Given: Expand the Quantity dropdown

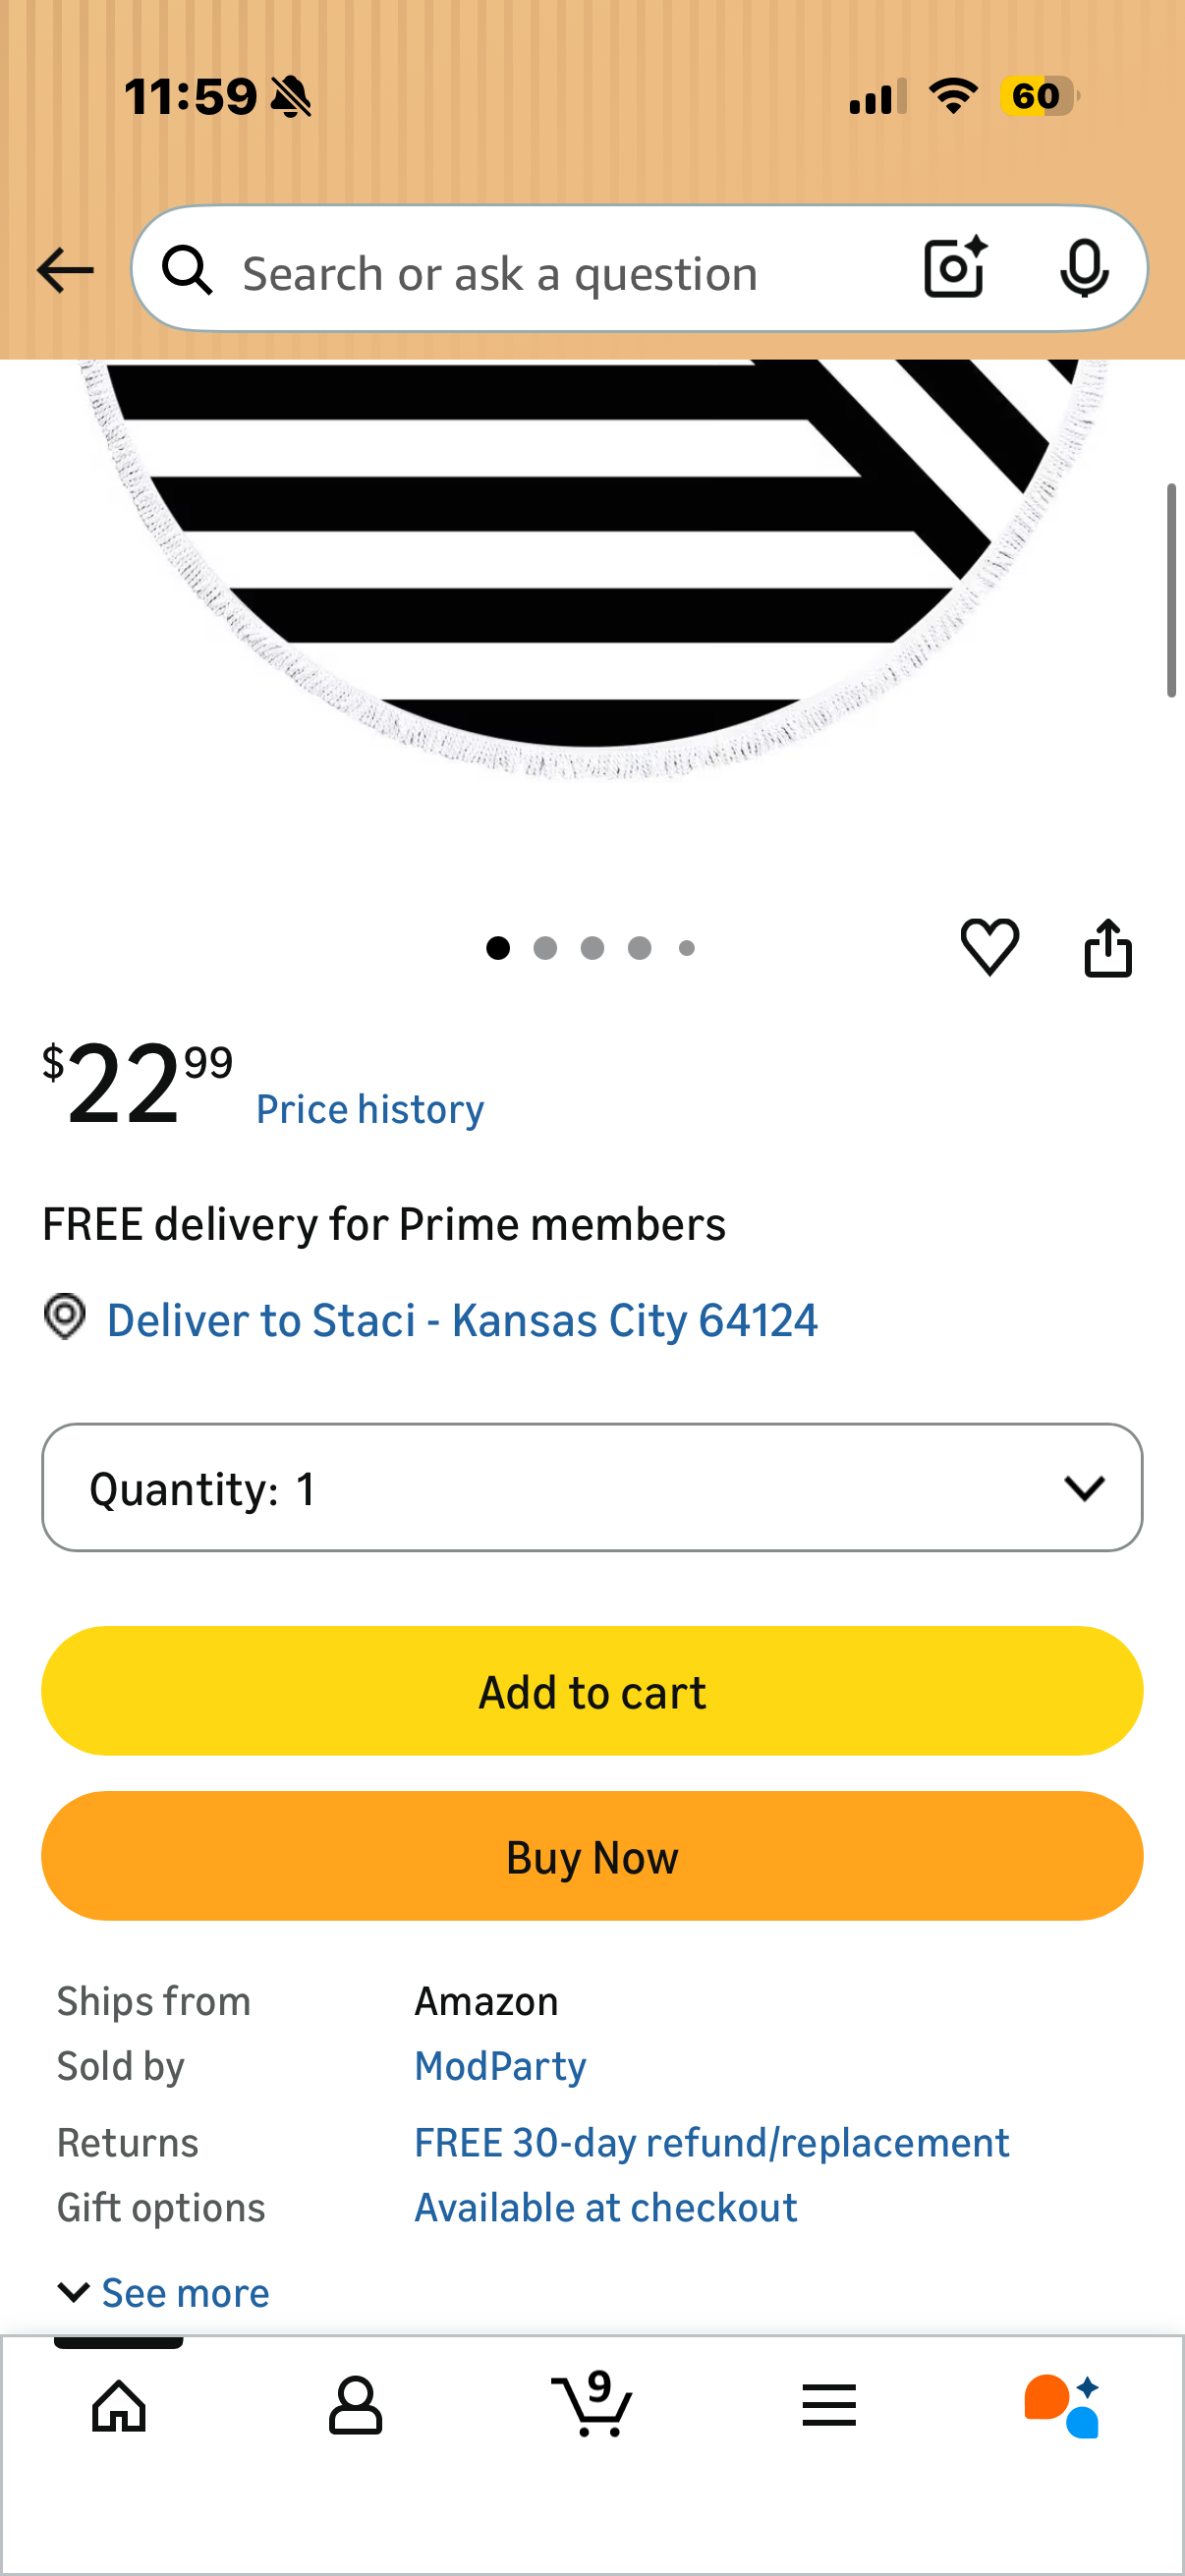Looking at the screenshot, I should [592, 1487].
